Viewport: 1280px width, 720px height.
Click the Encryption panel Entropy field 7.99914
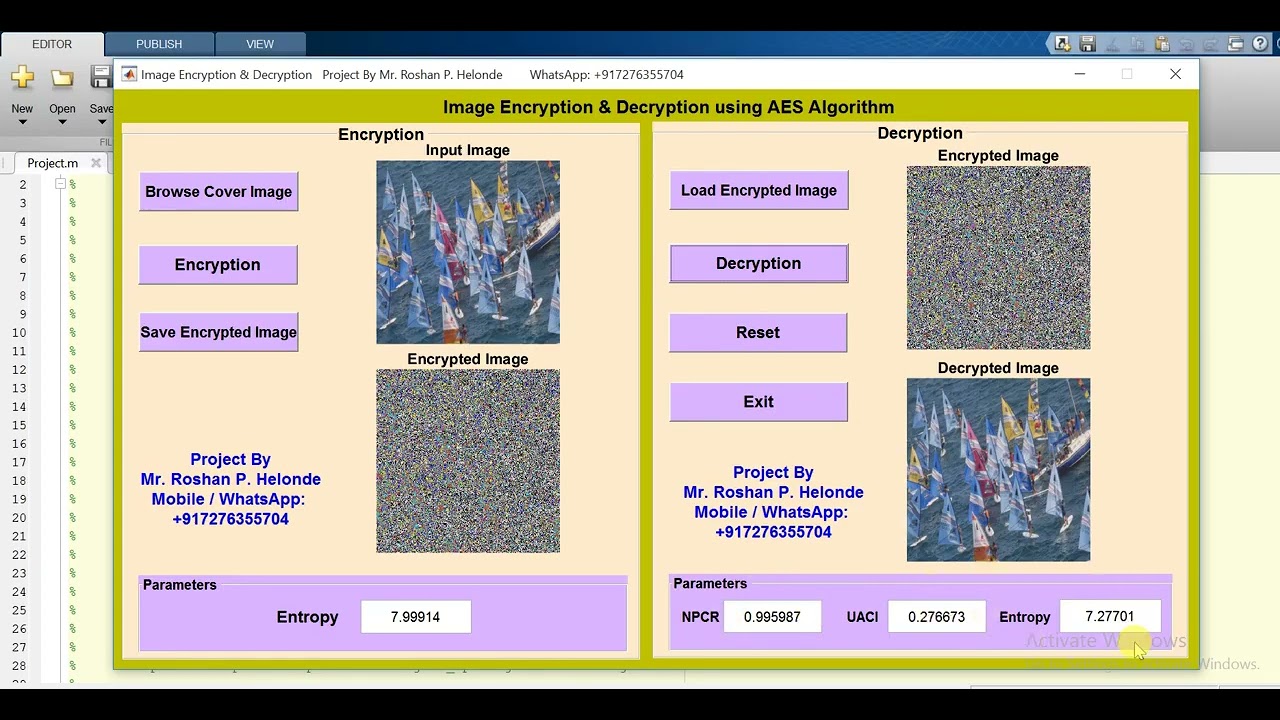coord(415,617)
